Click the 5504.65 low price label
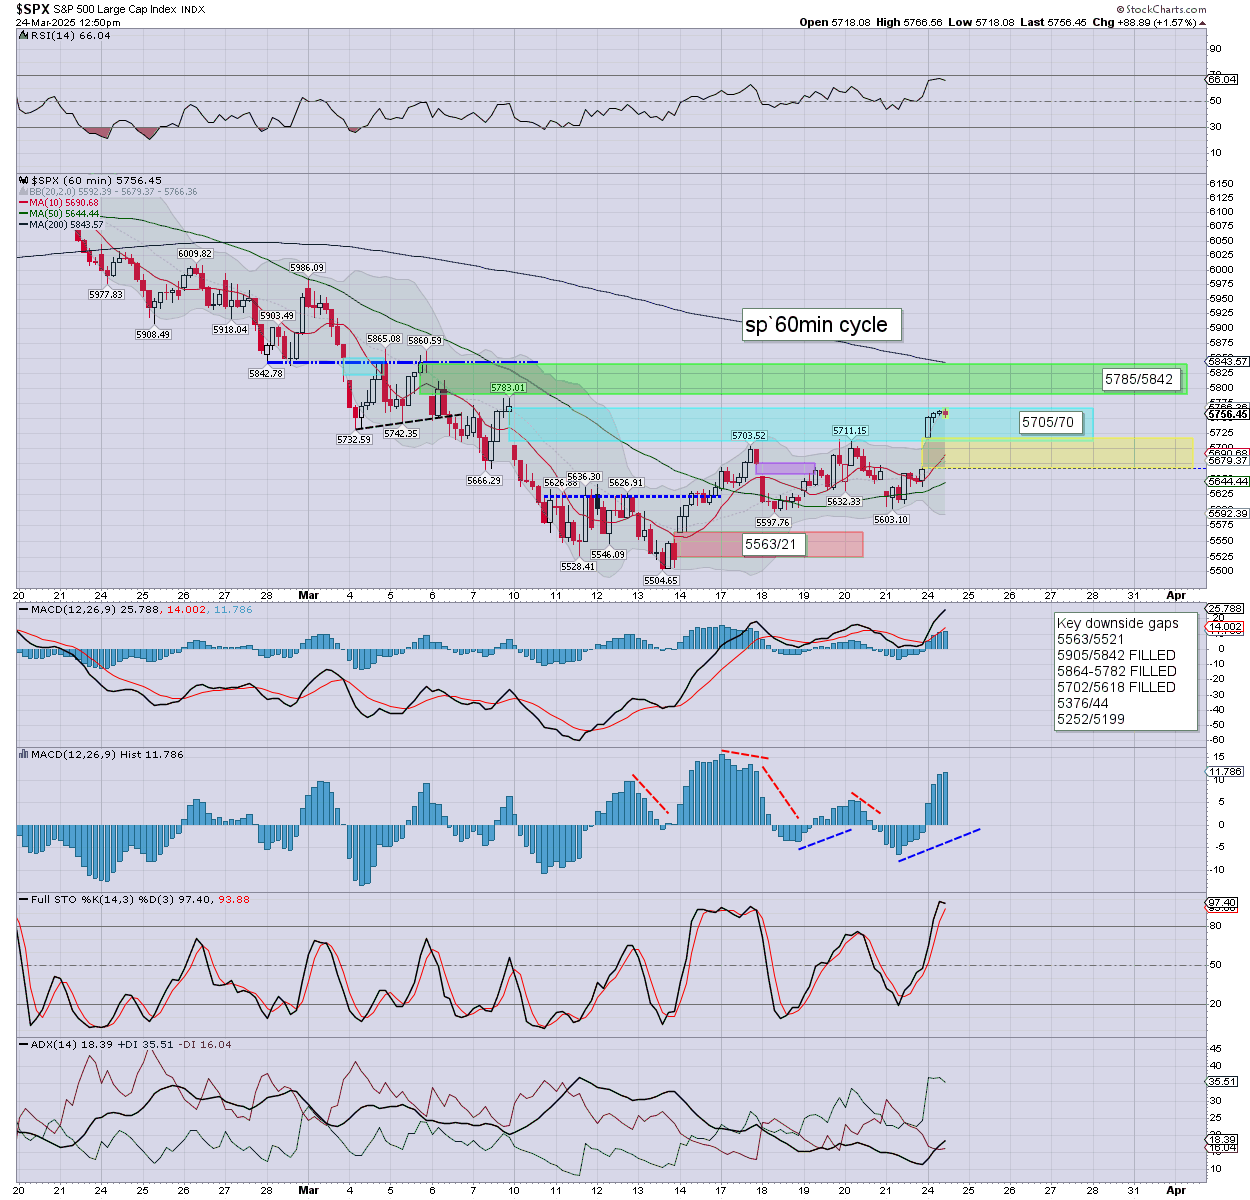 pyautogui.click(x=660, y=580)
